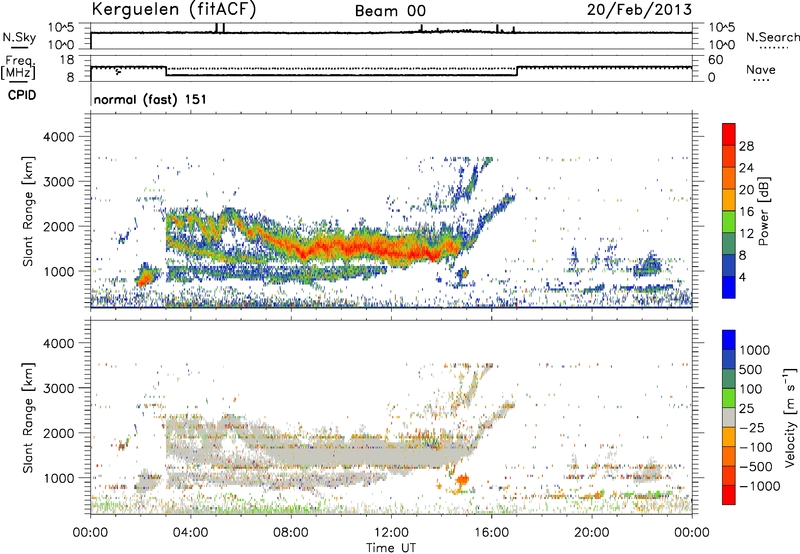
Task: Click the orange velocity blob near 15:00
Action: (x=462, y=480)
